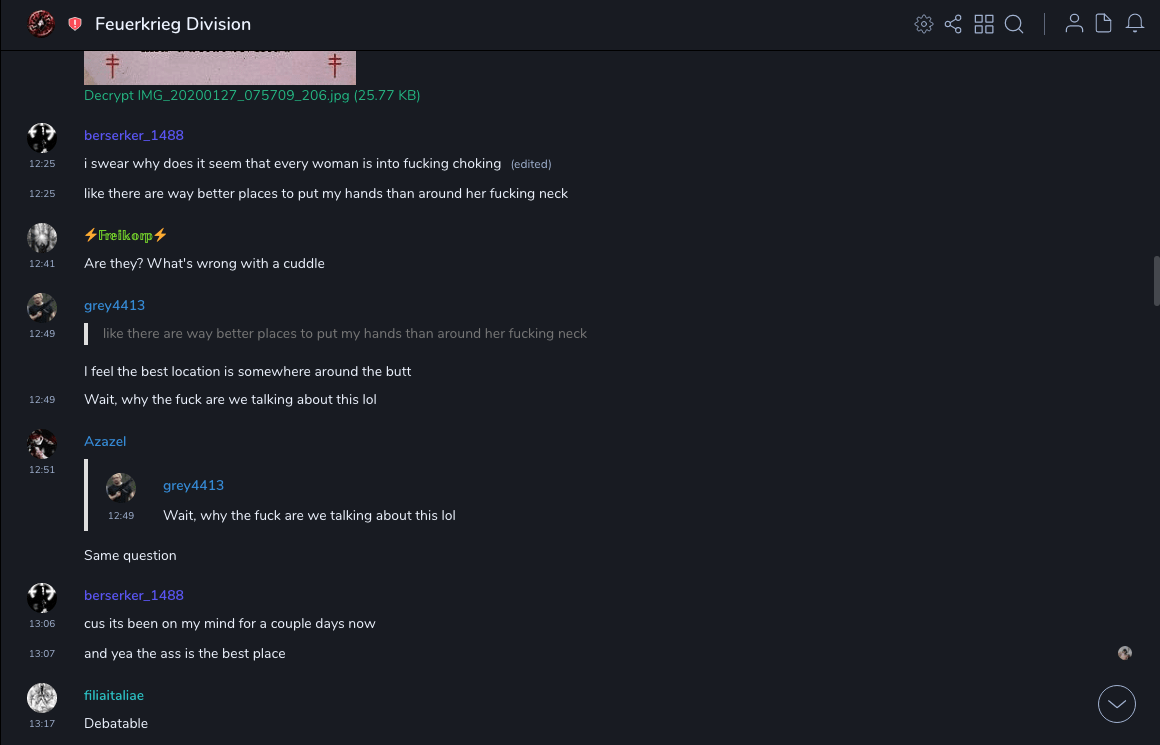Open room settings gear icon
1160x745 pixels.
[x=924, y=24]
